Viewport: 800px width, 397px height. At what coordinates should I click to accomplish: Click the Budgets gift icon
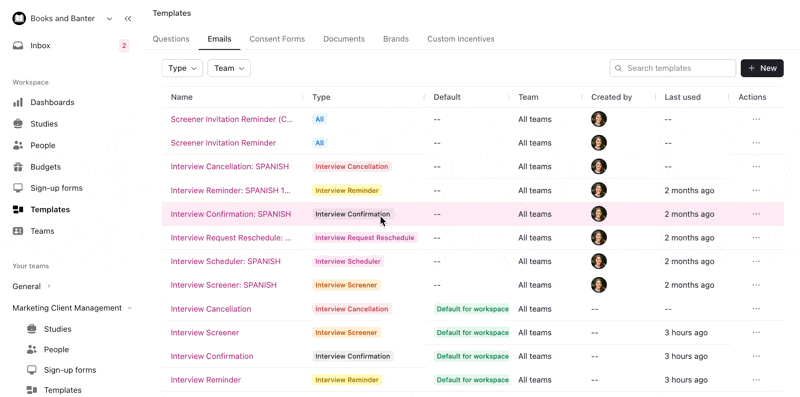[18, 166]
